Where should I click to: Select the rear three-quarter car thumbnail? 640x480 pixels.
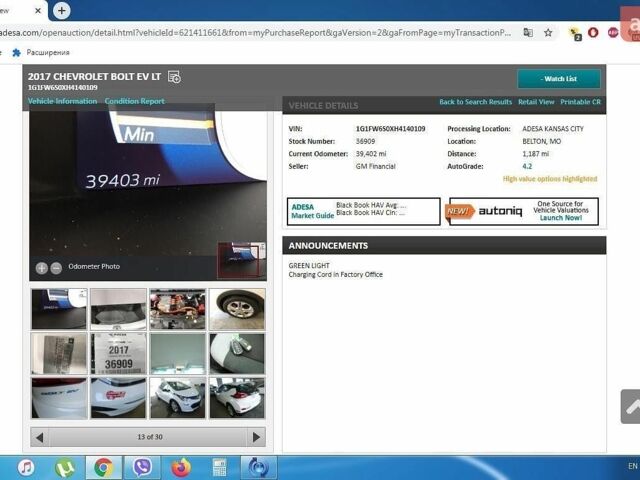point(237,398)
